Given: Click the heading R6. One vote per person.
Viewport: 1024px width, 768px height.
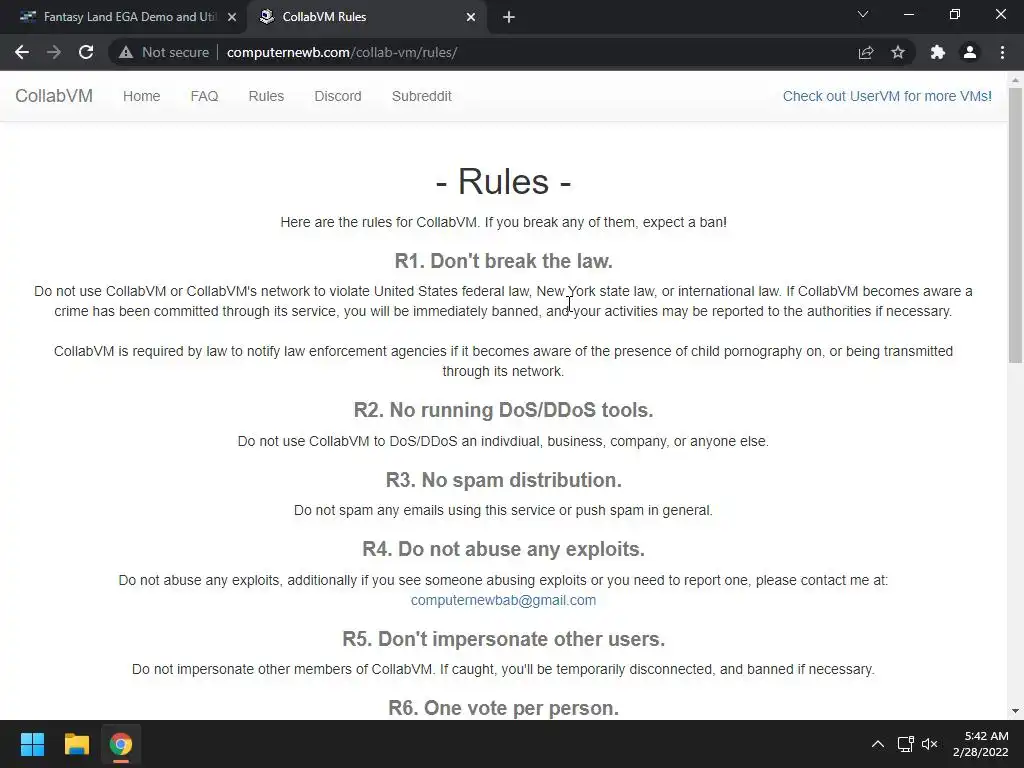Looking at the screenshot, I should point(504,708).
